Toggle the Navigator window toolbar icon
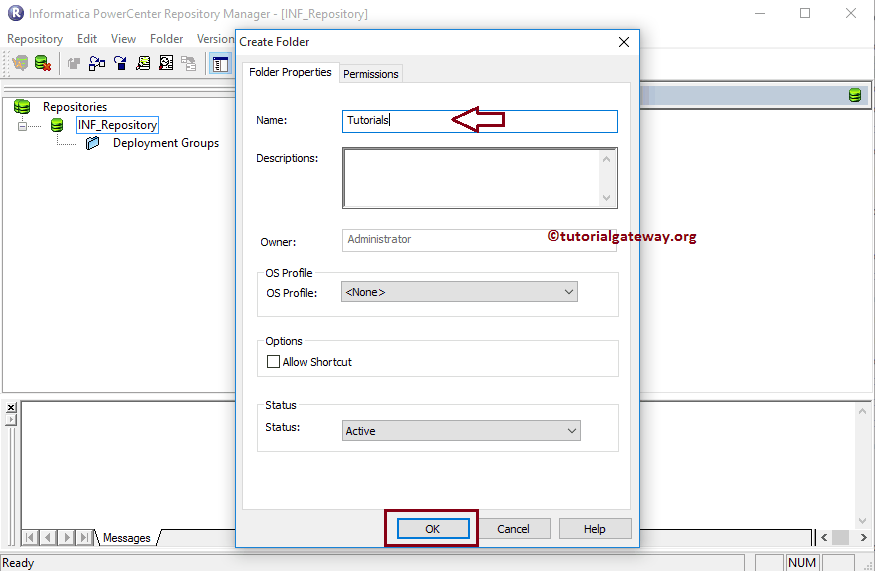 tap(220, 64)
